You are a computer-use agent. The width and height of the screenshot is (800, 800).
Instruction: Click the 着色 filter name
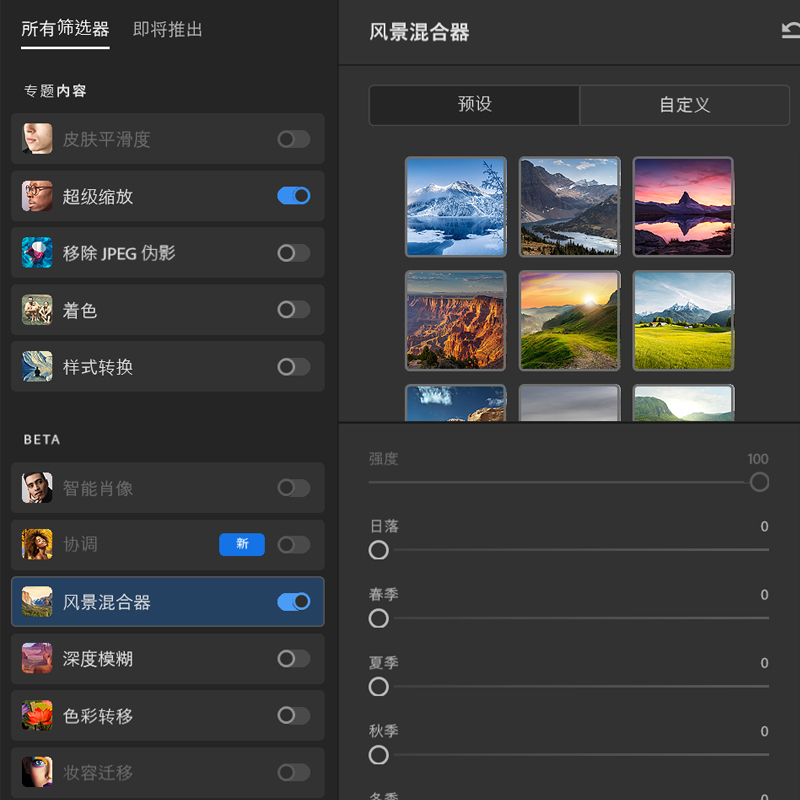(80, 310)
